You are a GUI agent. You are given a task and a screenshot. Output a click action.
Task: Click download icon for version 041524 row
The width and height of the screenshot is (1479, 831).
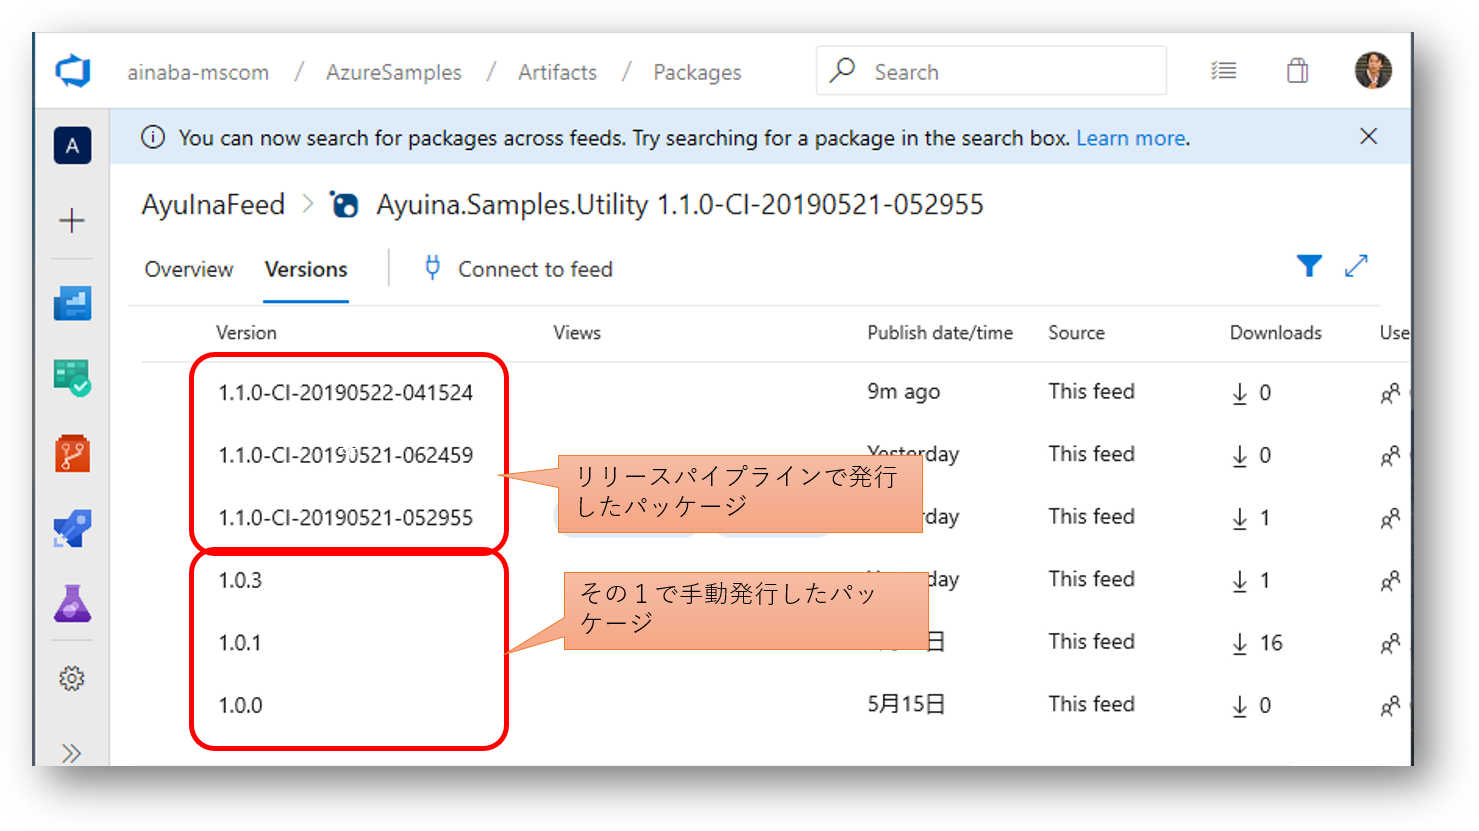click(1240, 393)
